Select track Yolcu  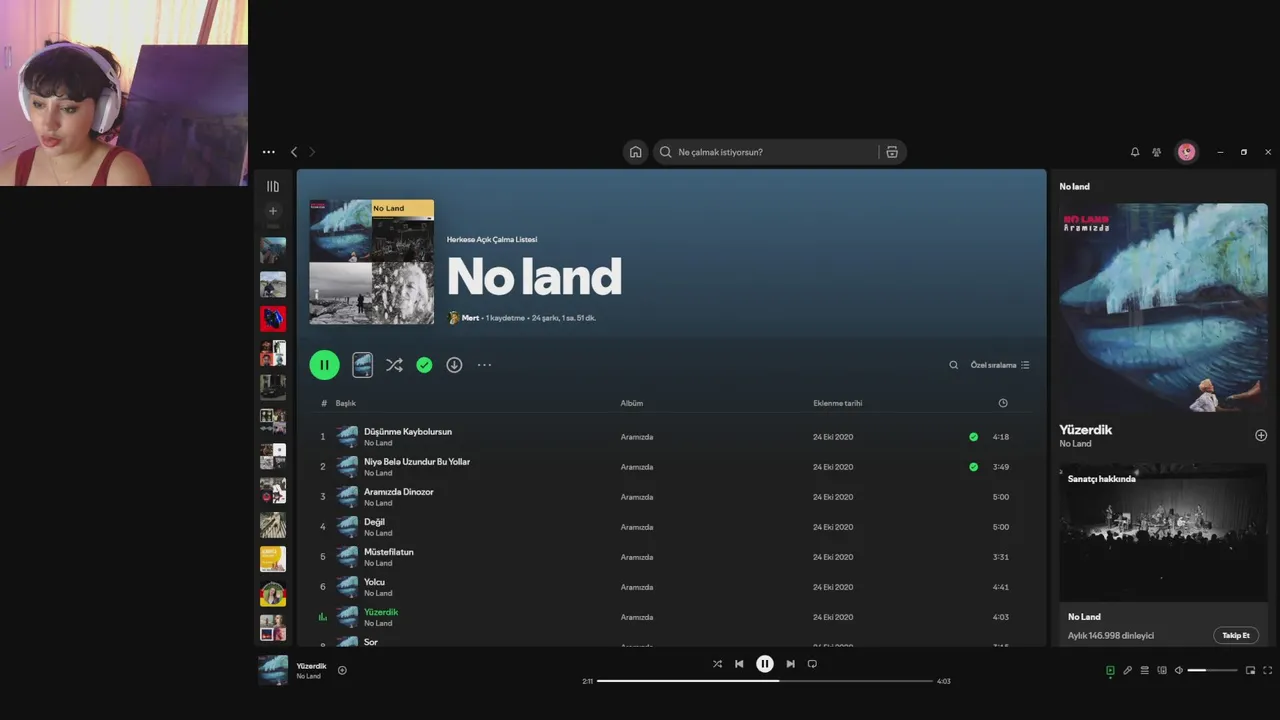point(671,587)
